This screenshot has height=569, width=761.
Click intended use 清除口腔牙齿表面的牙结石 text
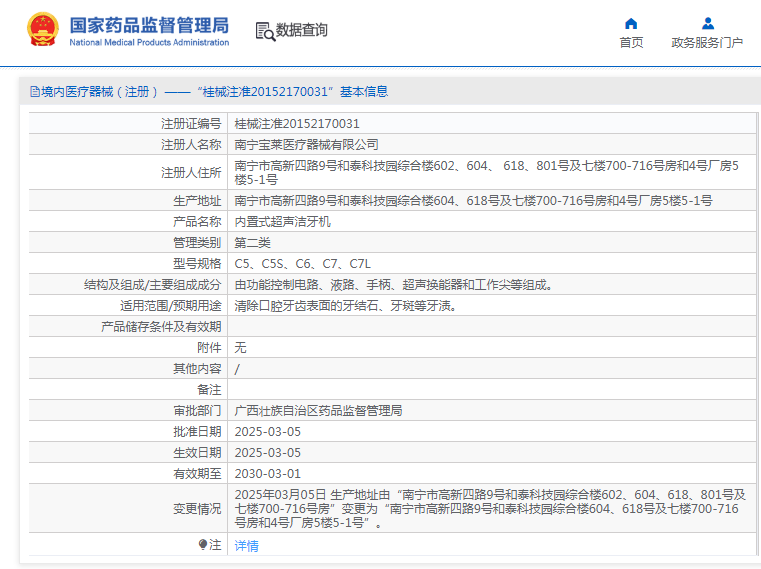[346, 306]
